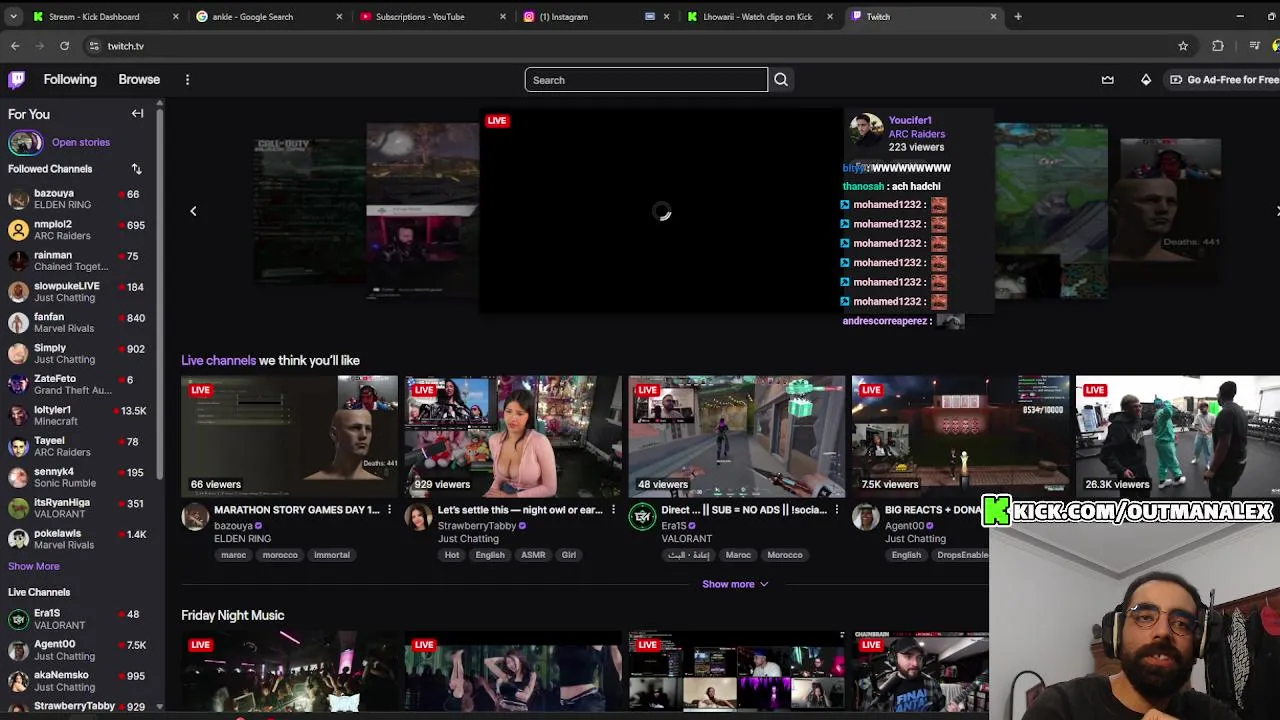Click Agent00 avatar under card

click(866, 517)
